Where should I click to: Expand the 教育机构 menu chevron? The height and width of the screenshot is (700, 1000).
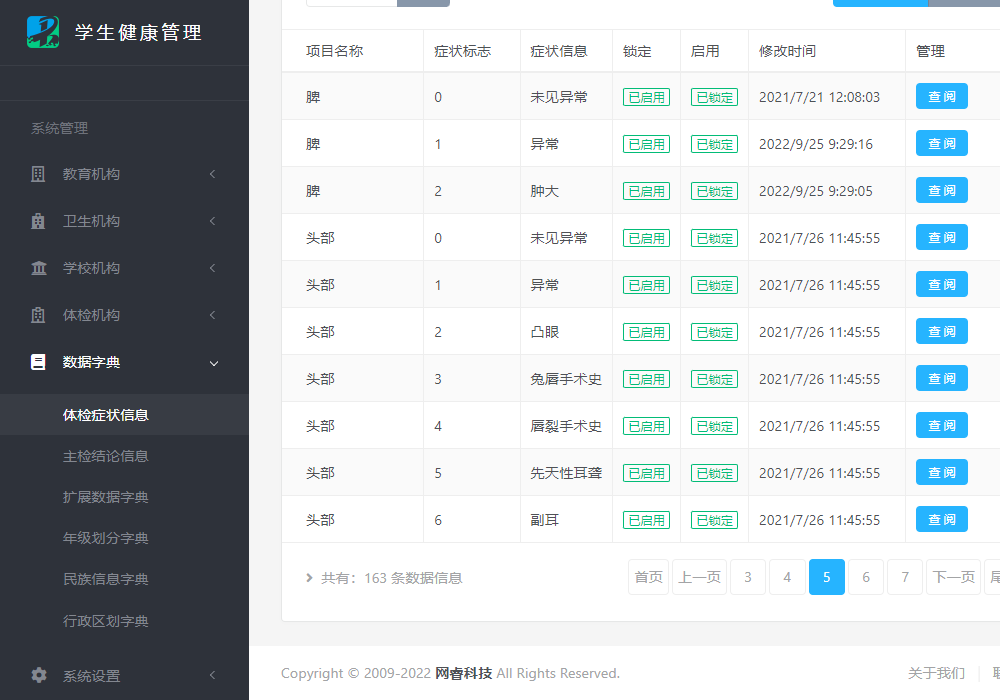click(213, 174)
